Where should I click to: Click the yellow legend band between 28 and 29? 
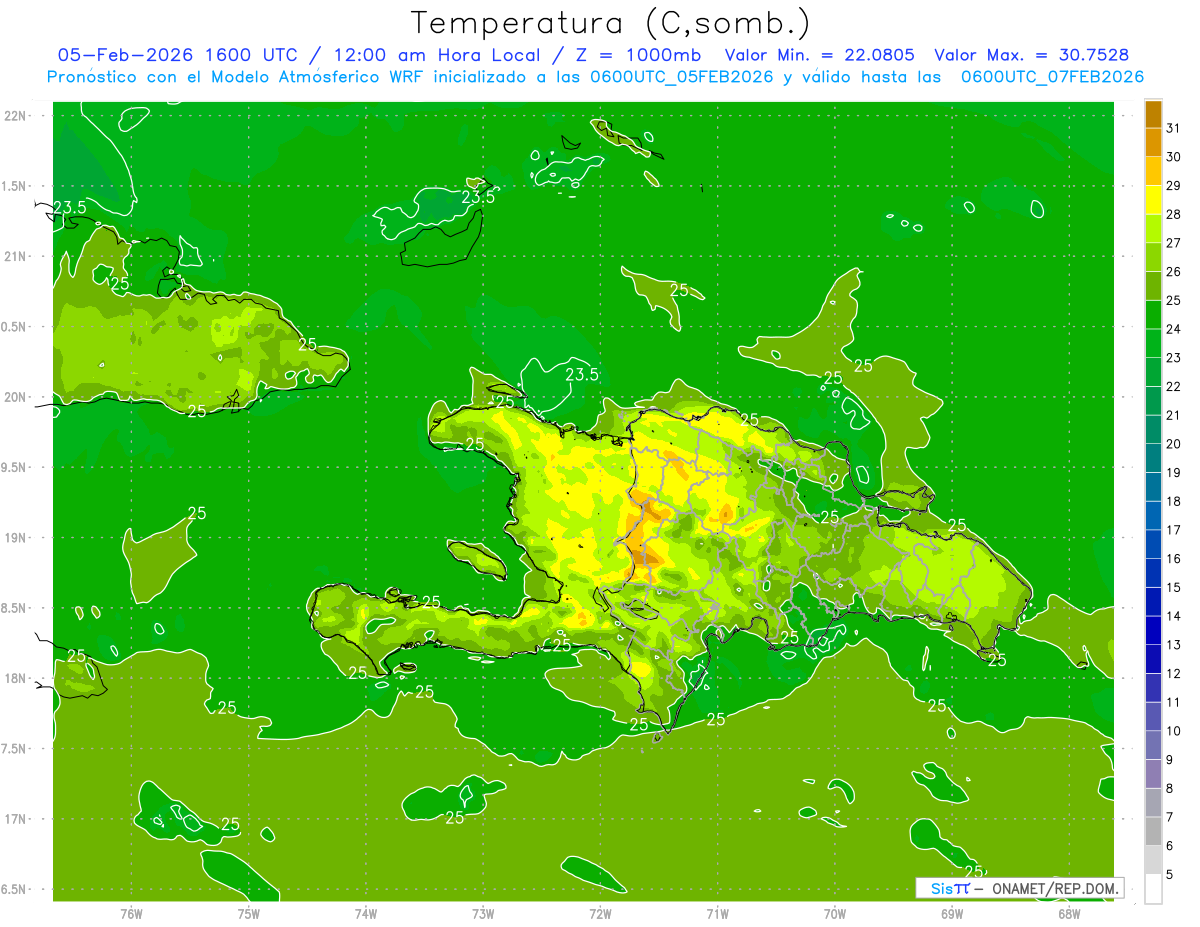pos(1153,200)
